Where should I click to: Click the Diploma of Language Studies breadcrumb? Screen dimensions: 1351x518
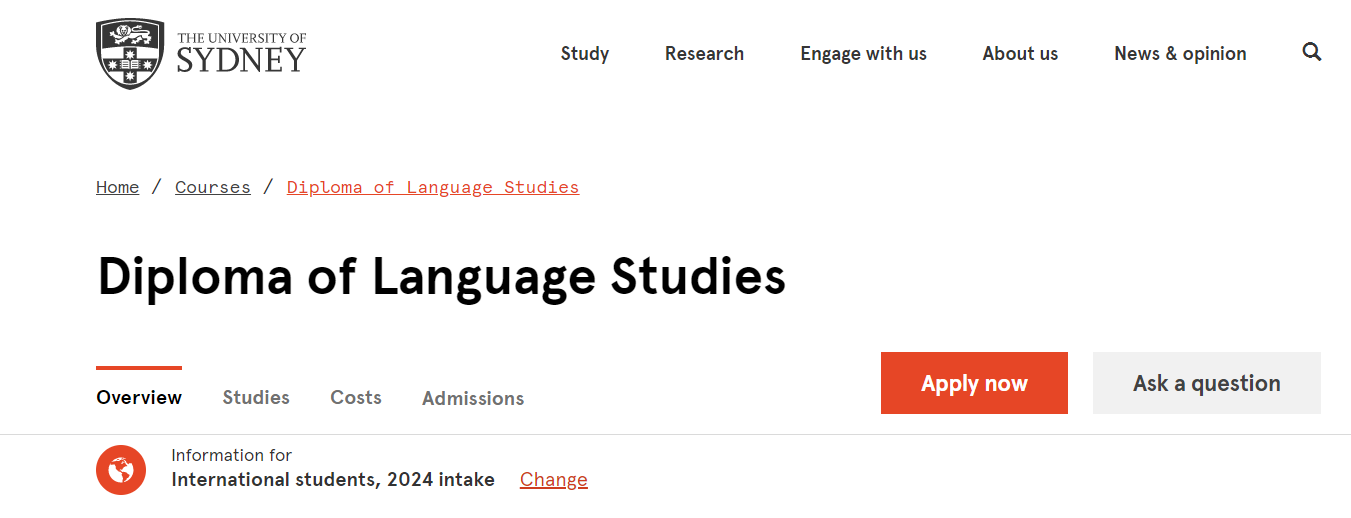point(433,187)
